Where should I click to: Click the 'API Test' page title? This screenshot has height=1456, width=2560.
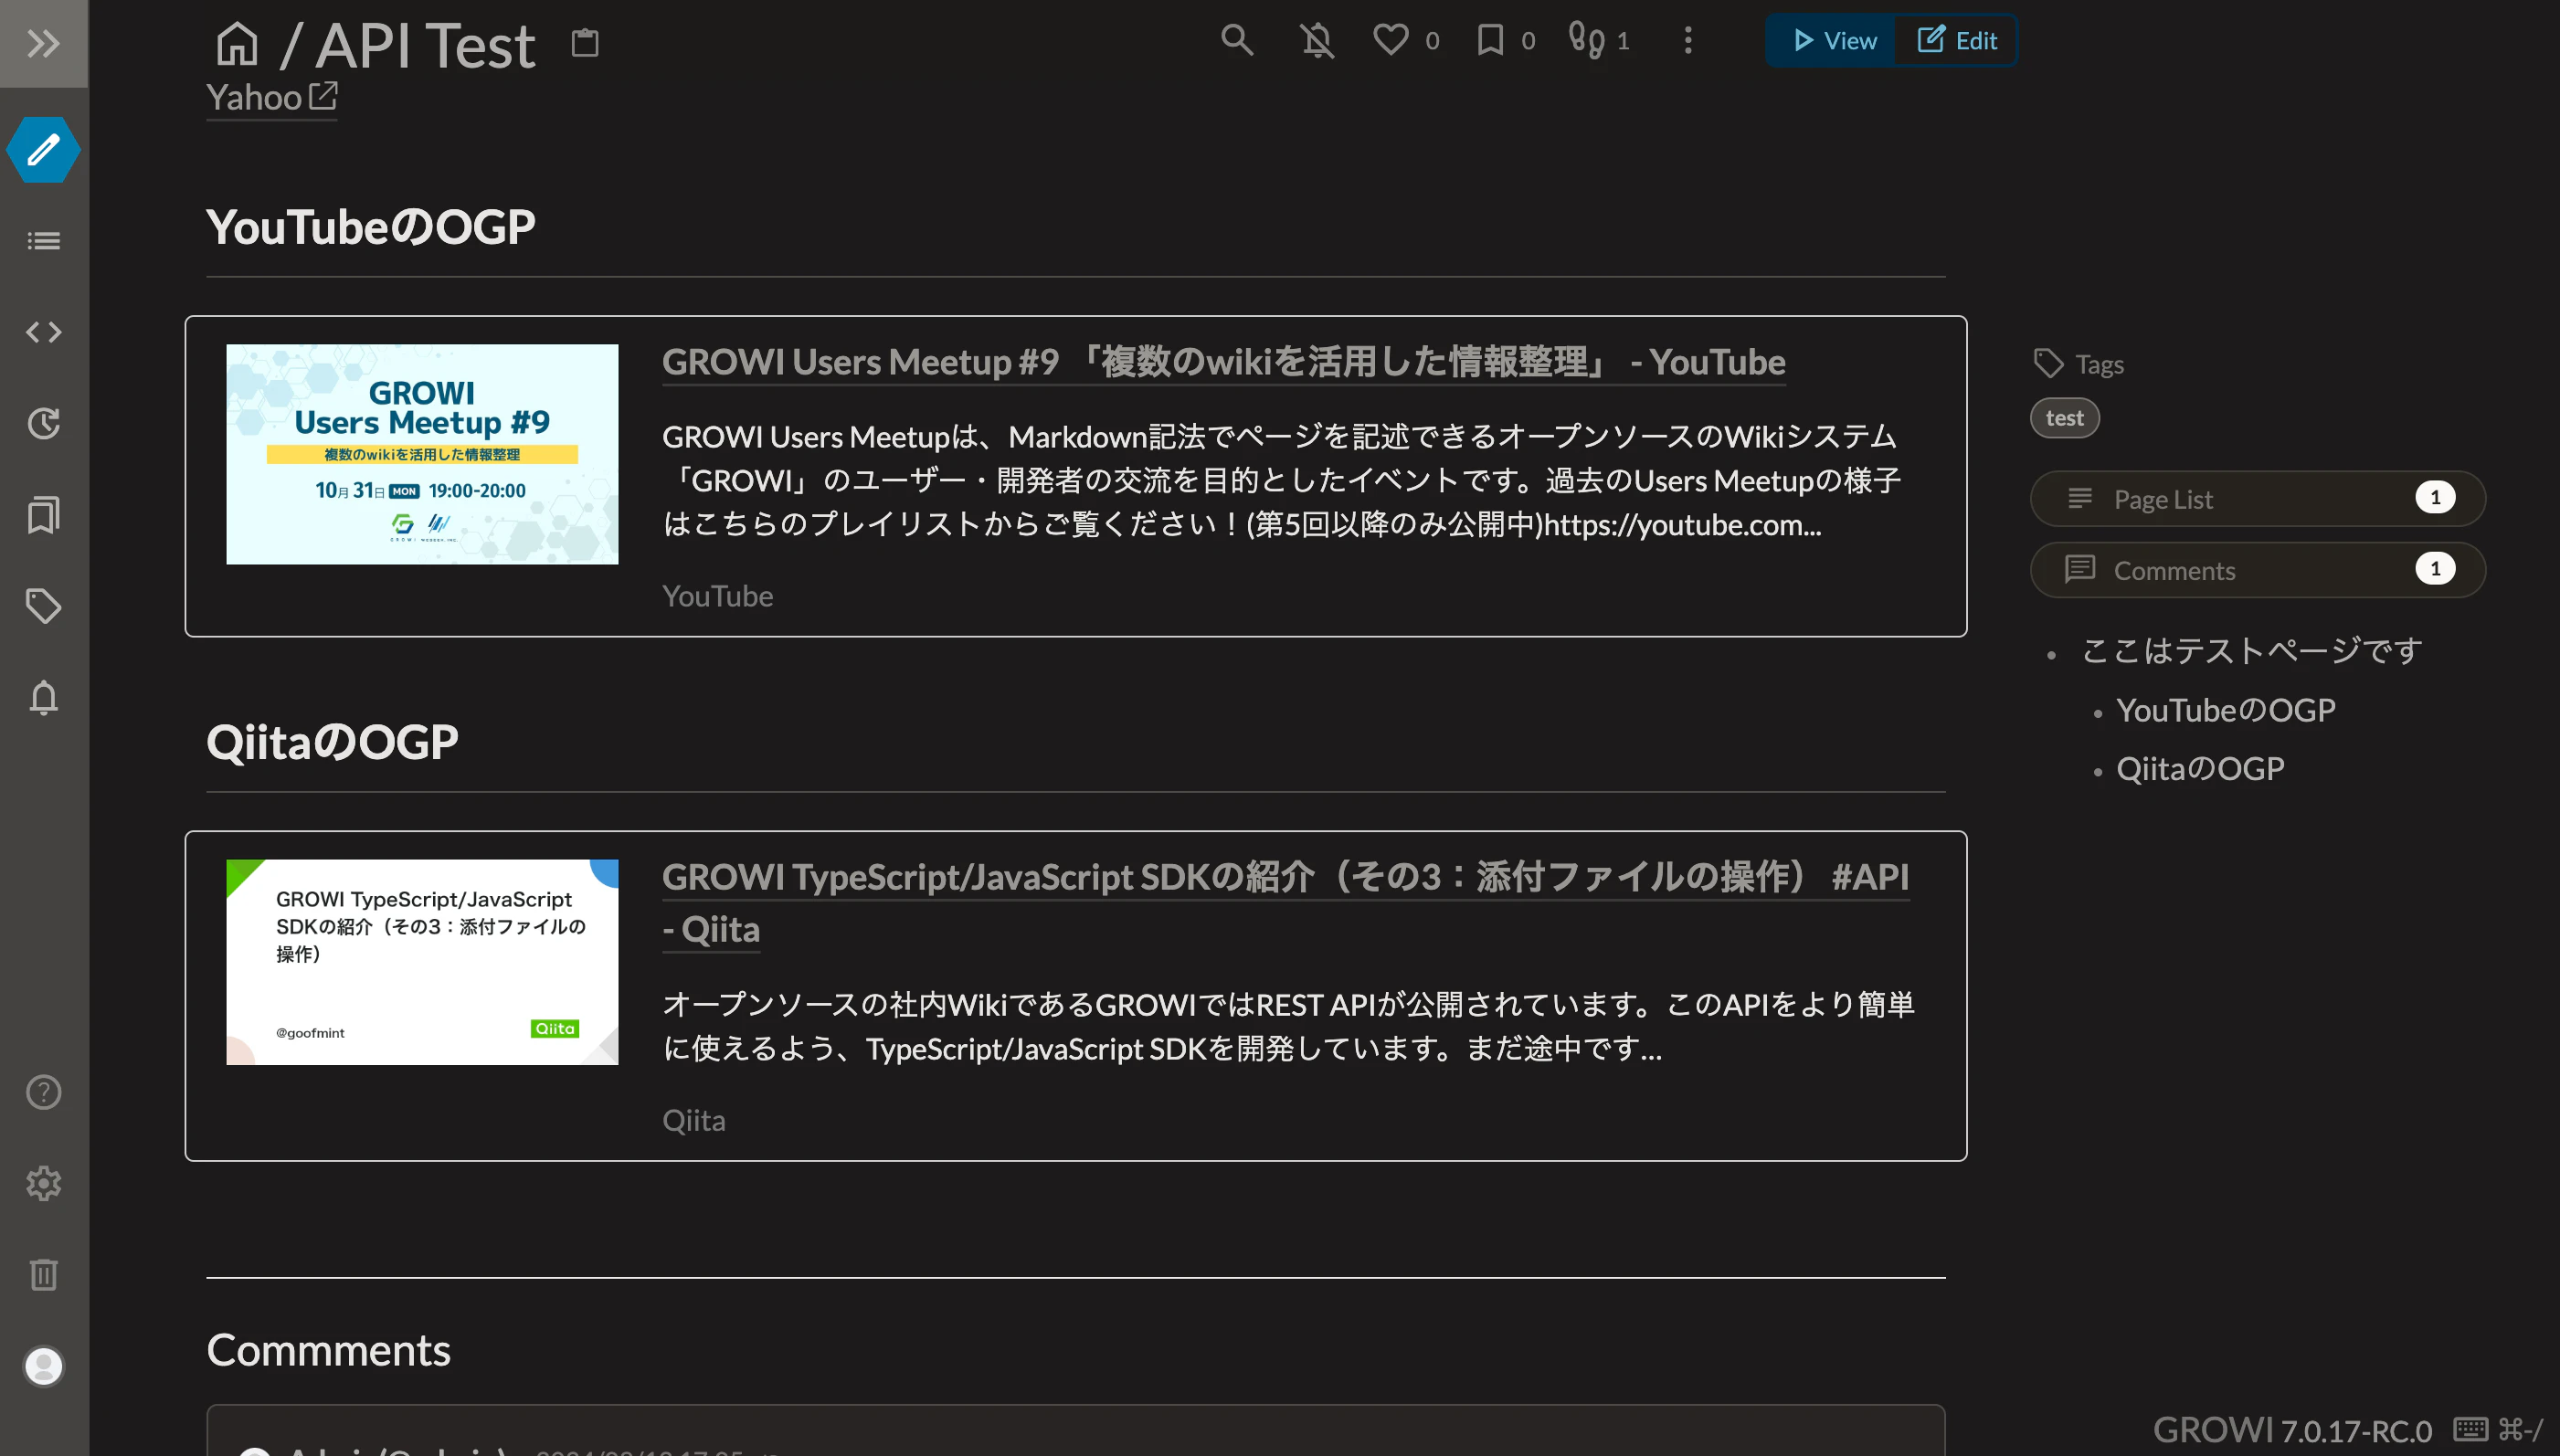click(x=425, y=46)
